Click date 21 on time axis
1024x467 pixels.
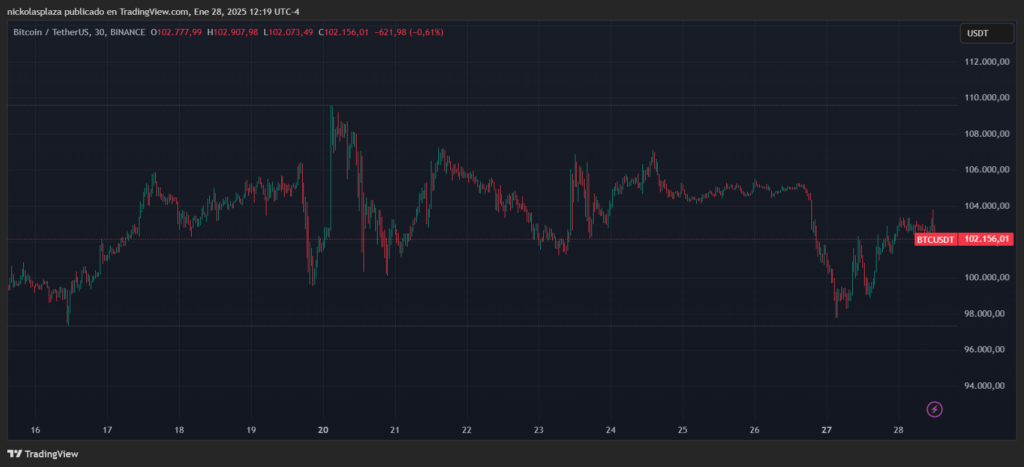(394, 430)
